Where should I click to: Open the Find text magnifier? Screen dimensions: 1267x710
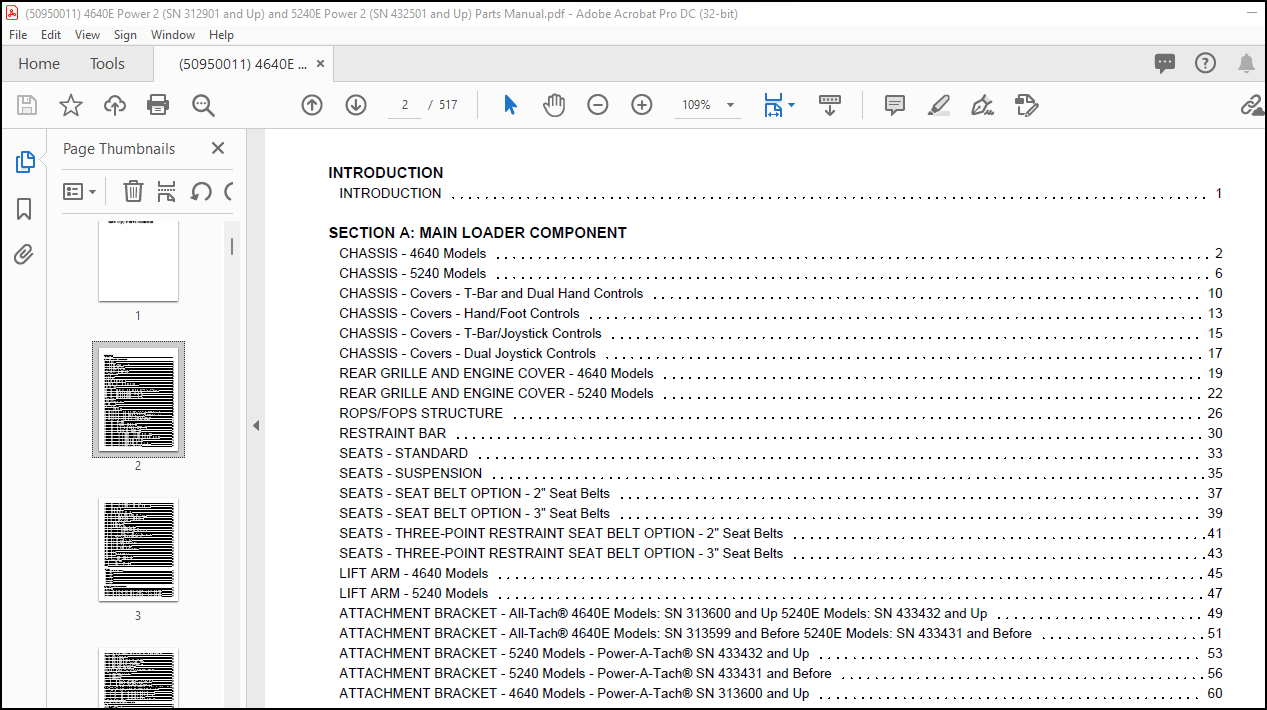tap(203, 105)
